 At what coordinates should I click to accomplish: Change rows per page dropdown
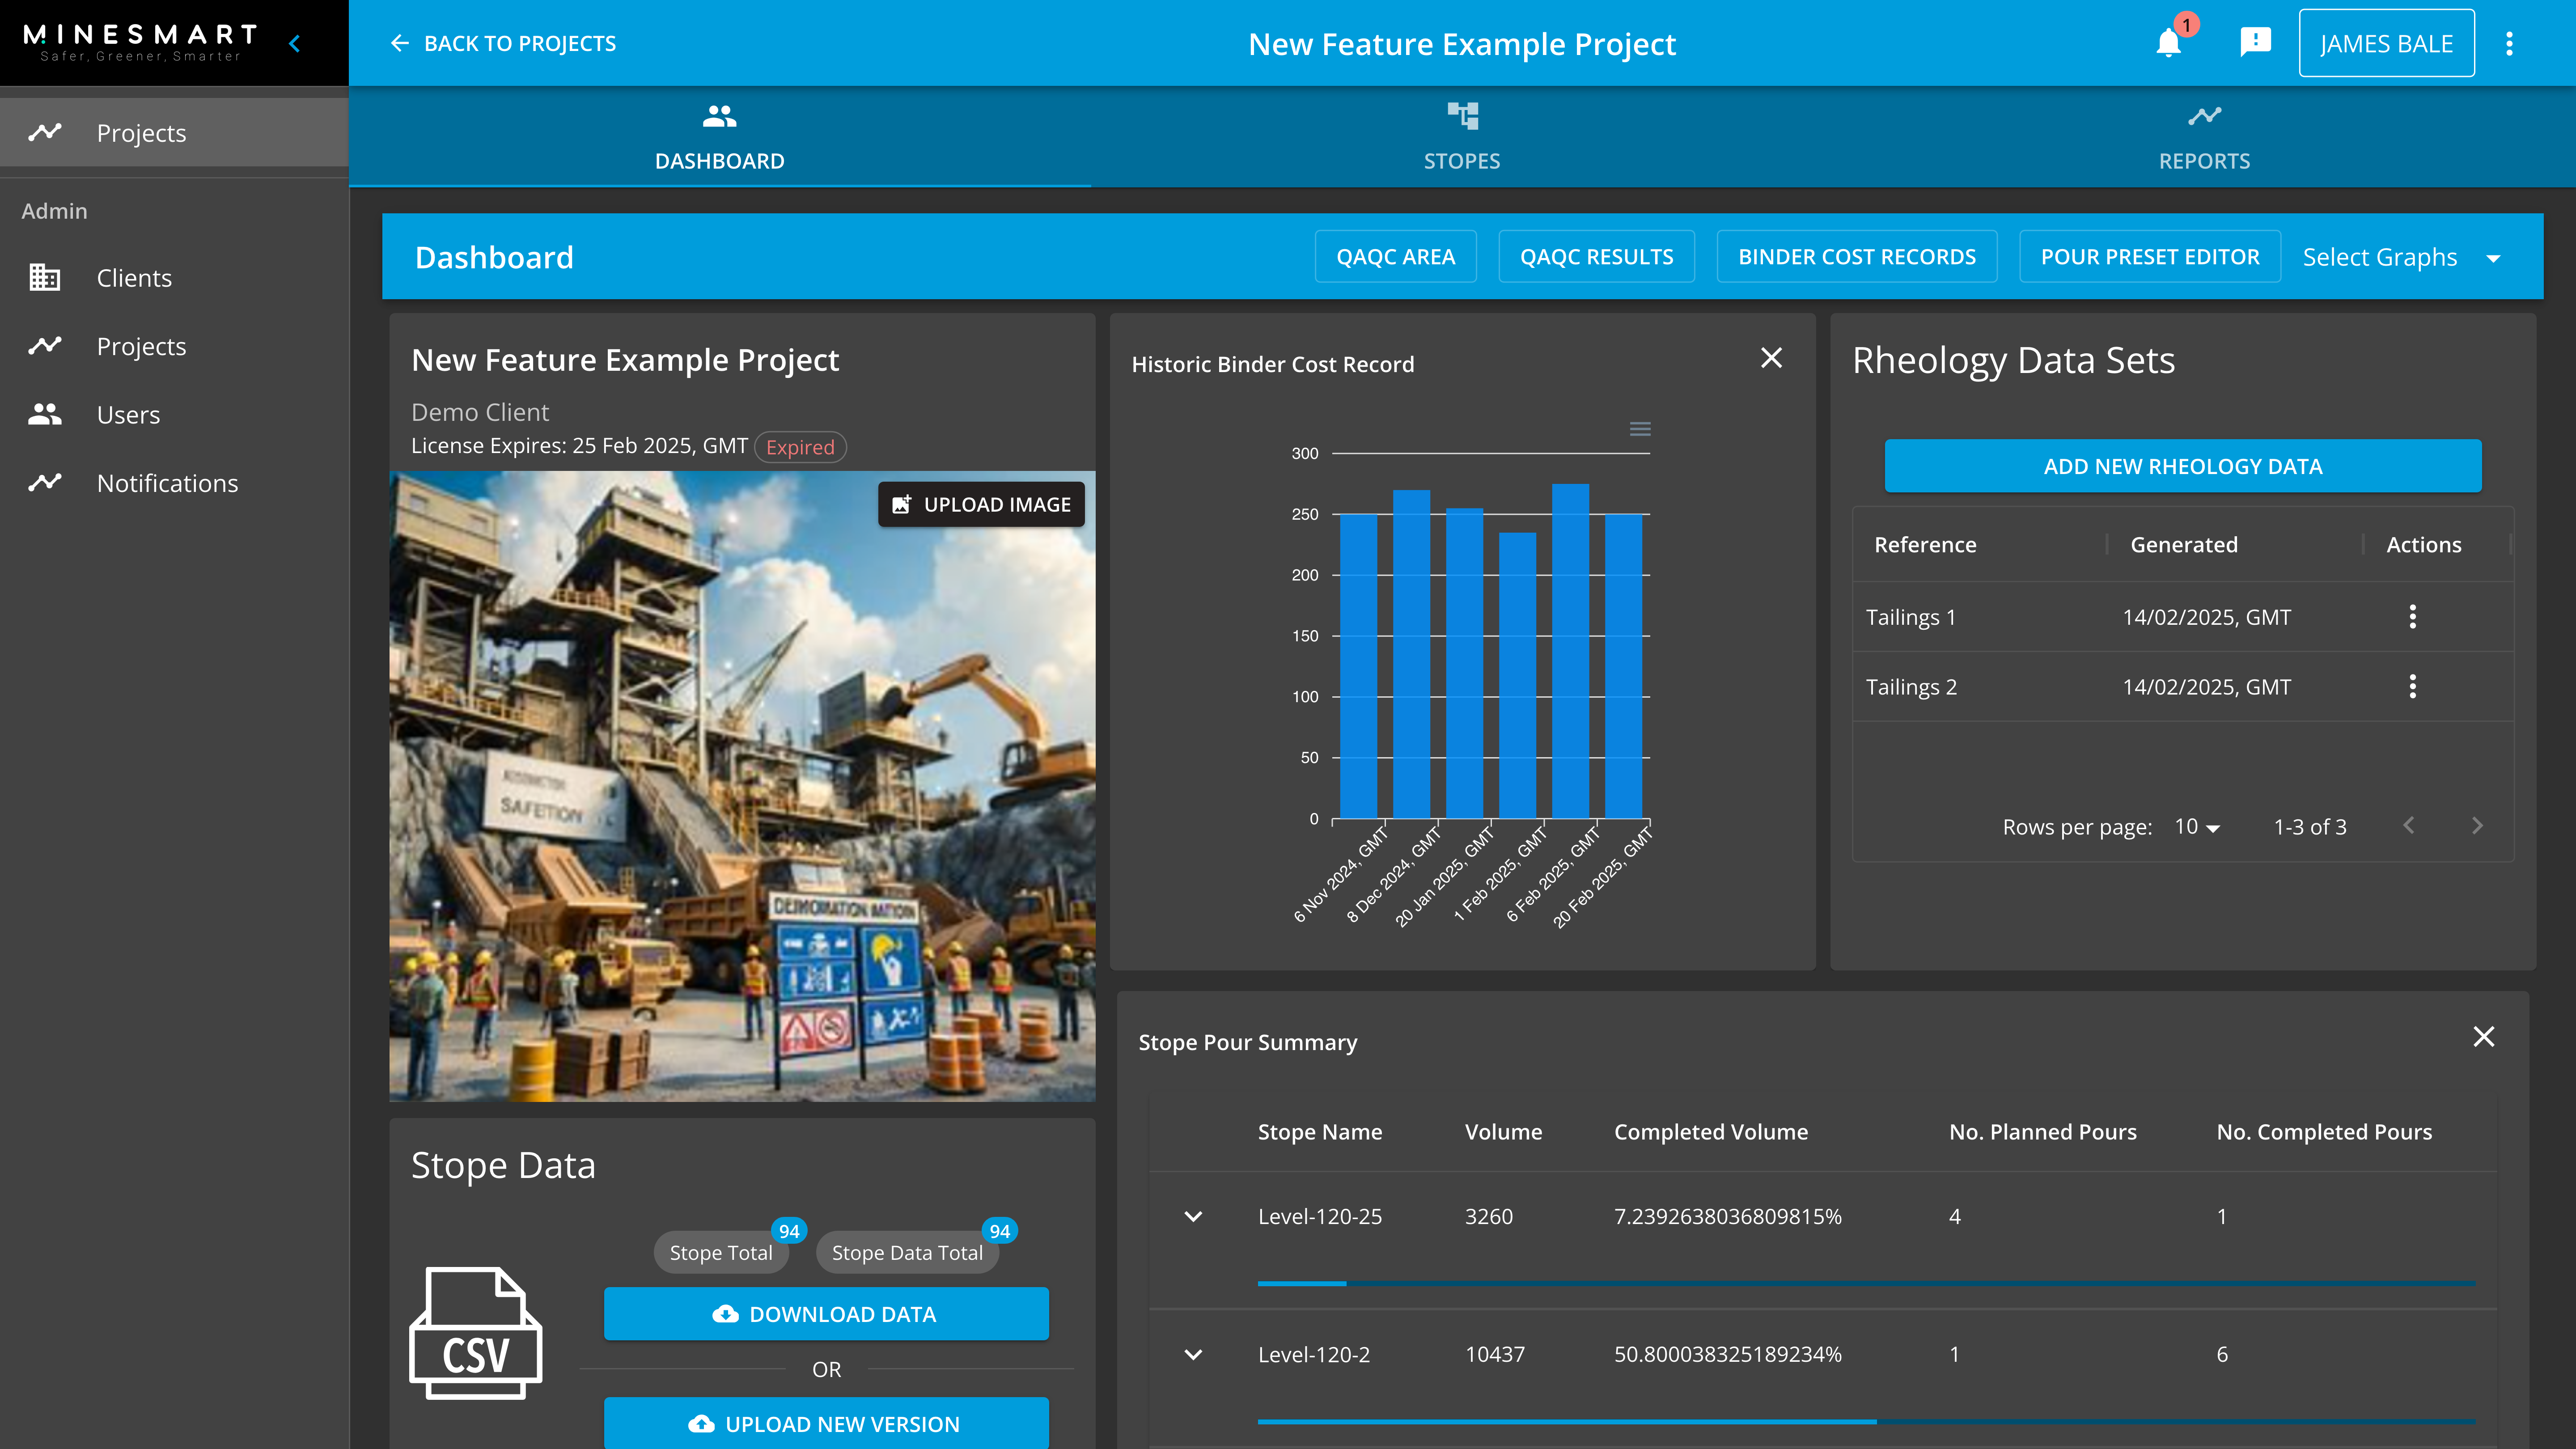click(2197, 827)
